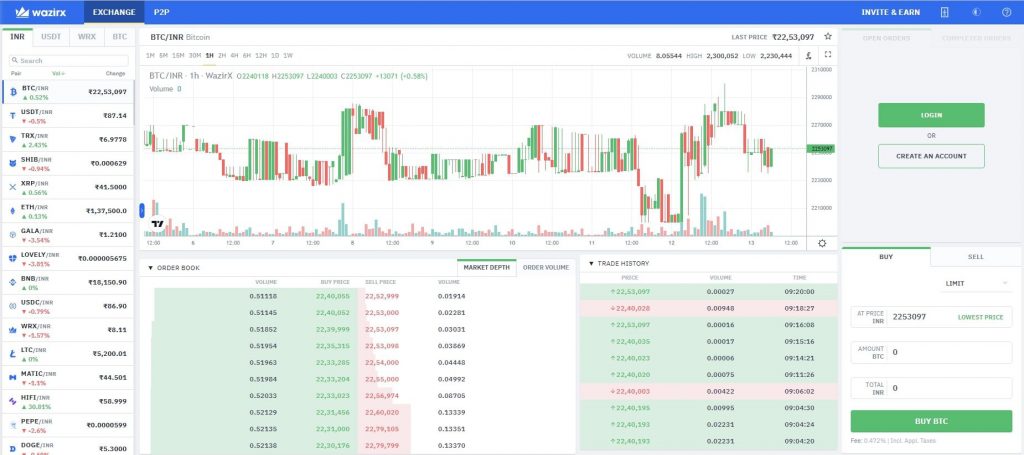1024x455 pixels.
Task: Set chart interval to 4H
Action: click(x=234, y=55)
